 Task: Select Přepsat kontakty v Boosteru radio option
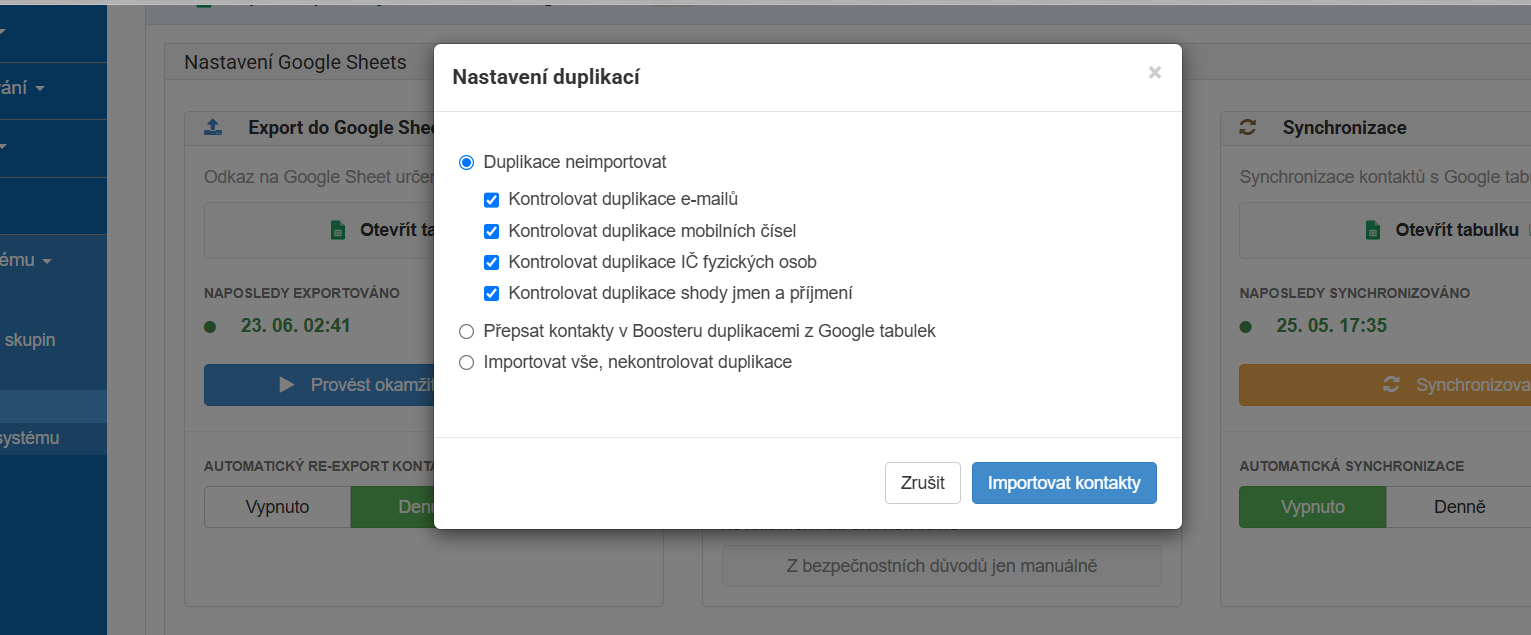click(466, 331)
